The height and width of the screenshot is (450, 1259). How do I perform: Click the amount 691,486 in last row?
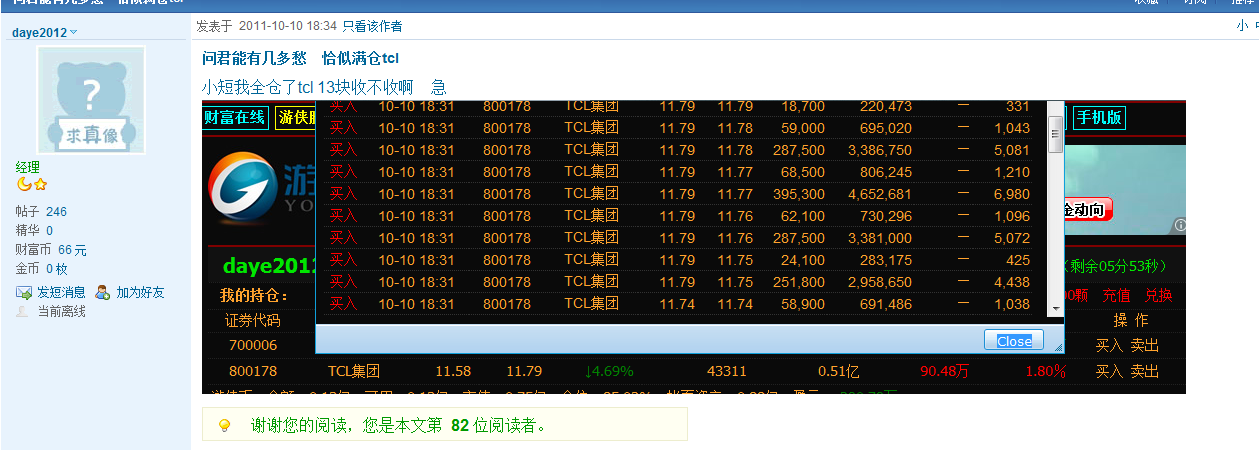point(886,304)
